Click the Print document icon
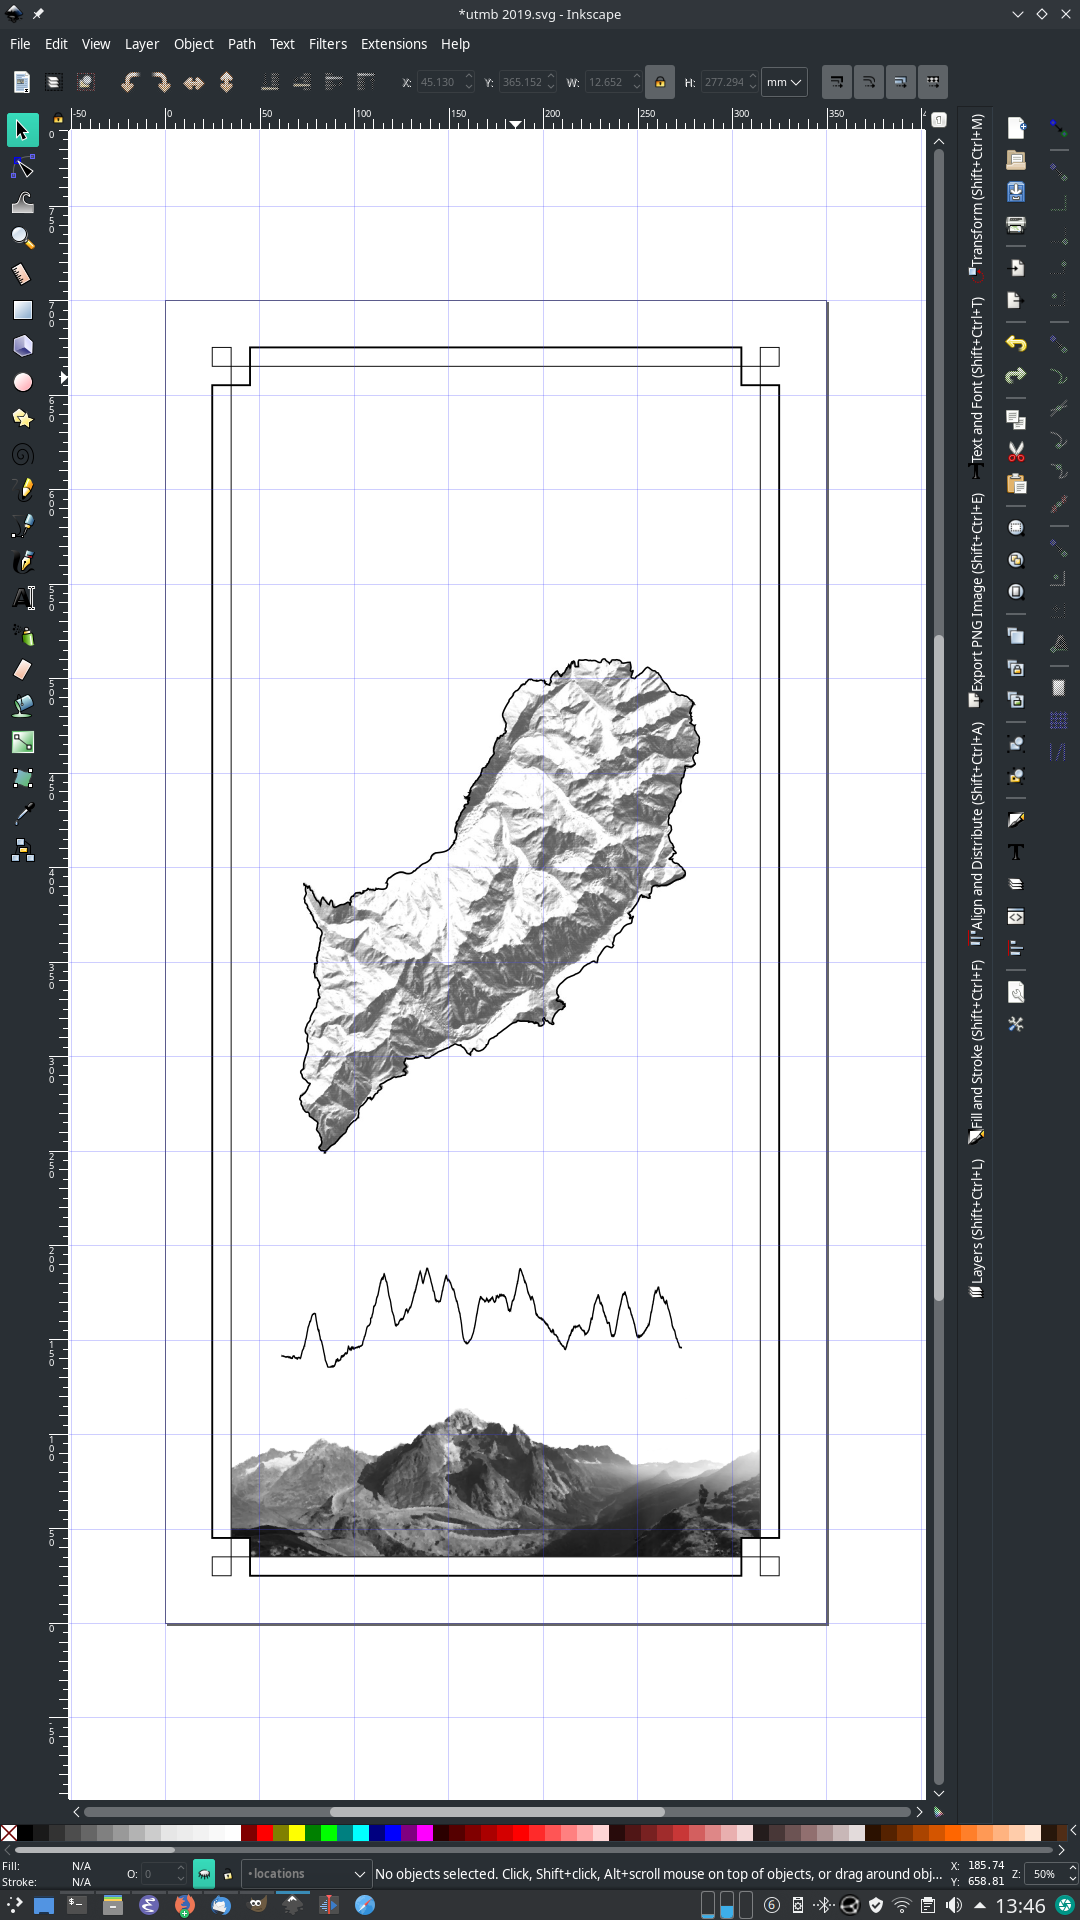The width and height of the screenshot is (1080, 1920). (x=1016, y=224)
